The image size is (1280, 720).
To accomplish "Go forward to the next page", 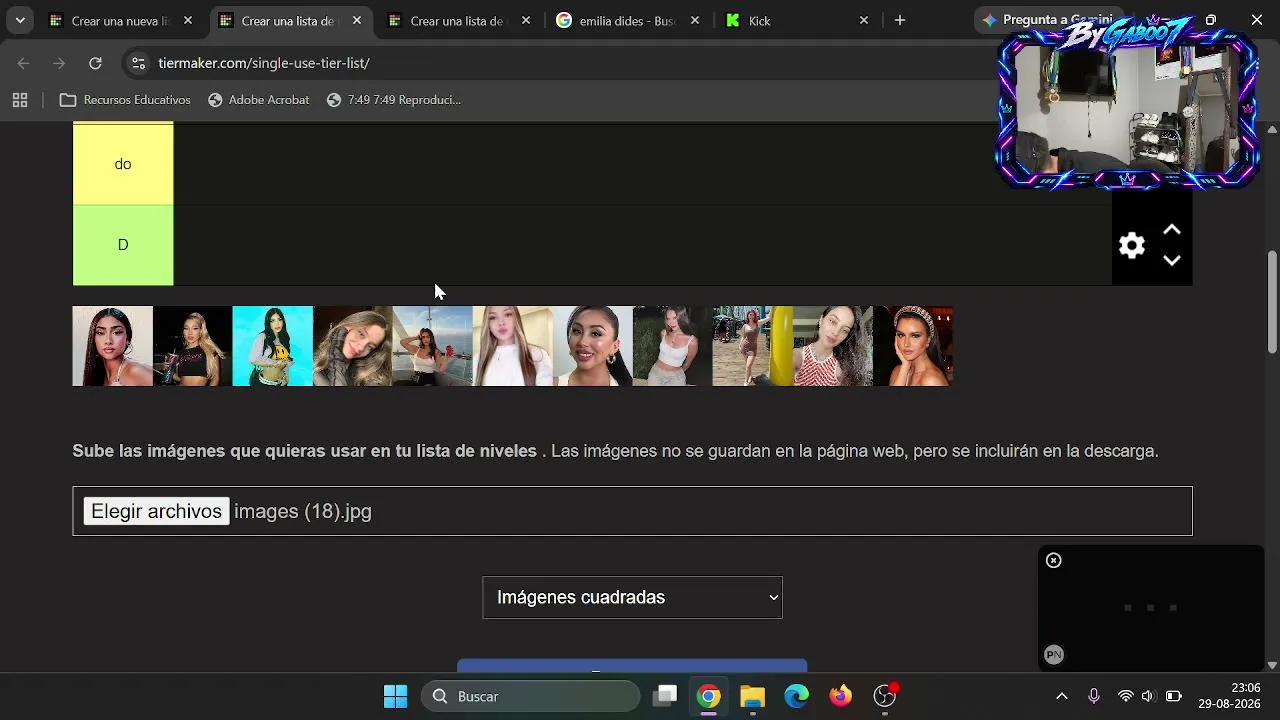I will (x=59, y=63).
